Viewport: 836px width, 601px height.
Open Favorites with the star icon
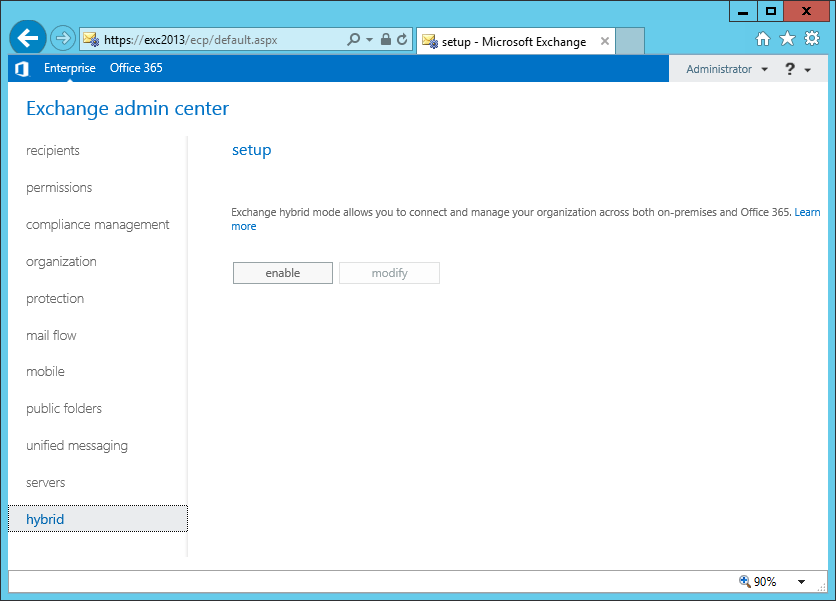[x=787, y=38]
